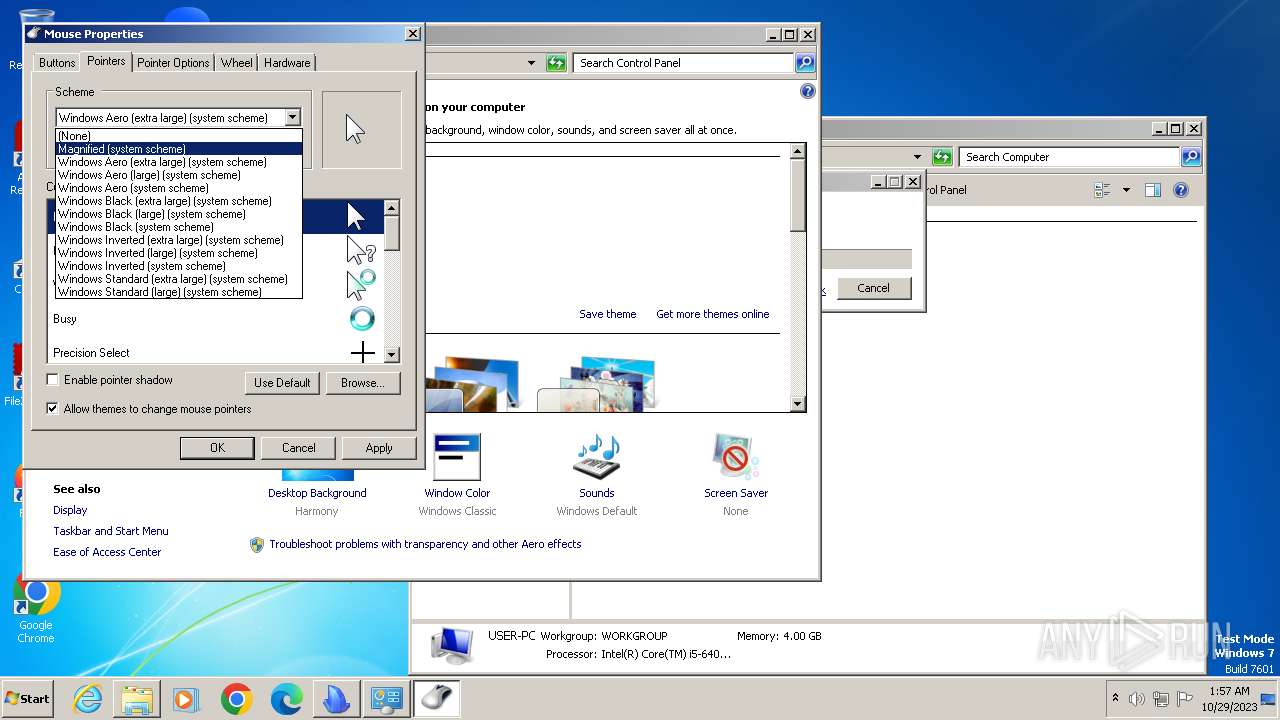Show hidden tray icons arrow
Image resolution: width=1280 pixels, height=720 pixels.
click(x=1115, y=698)
